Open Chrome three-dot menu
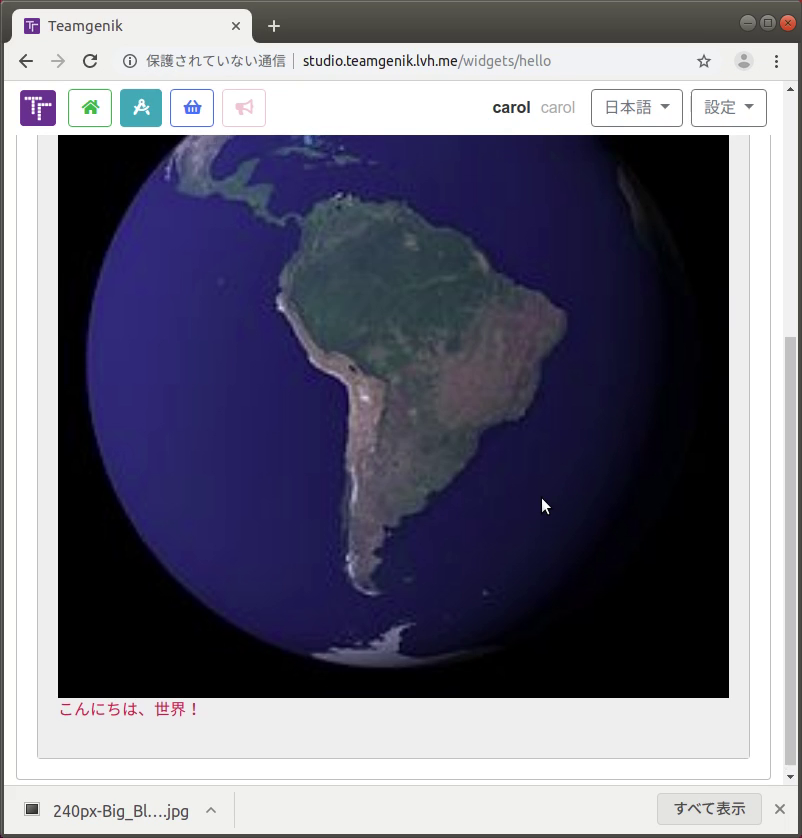 776,61
